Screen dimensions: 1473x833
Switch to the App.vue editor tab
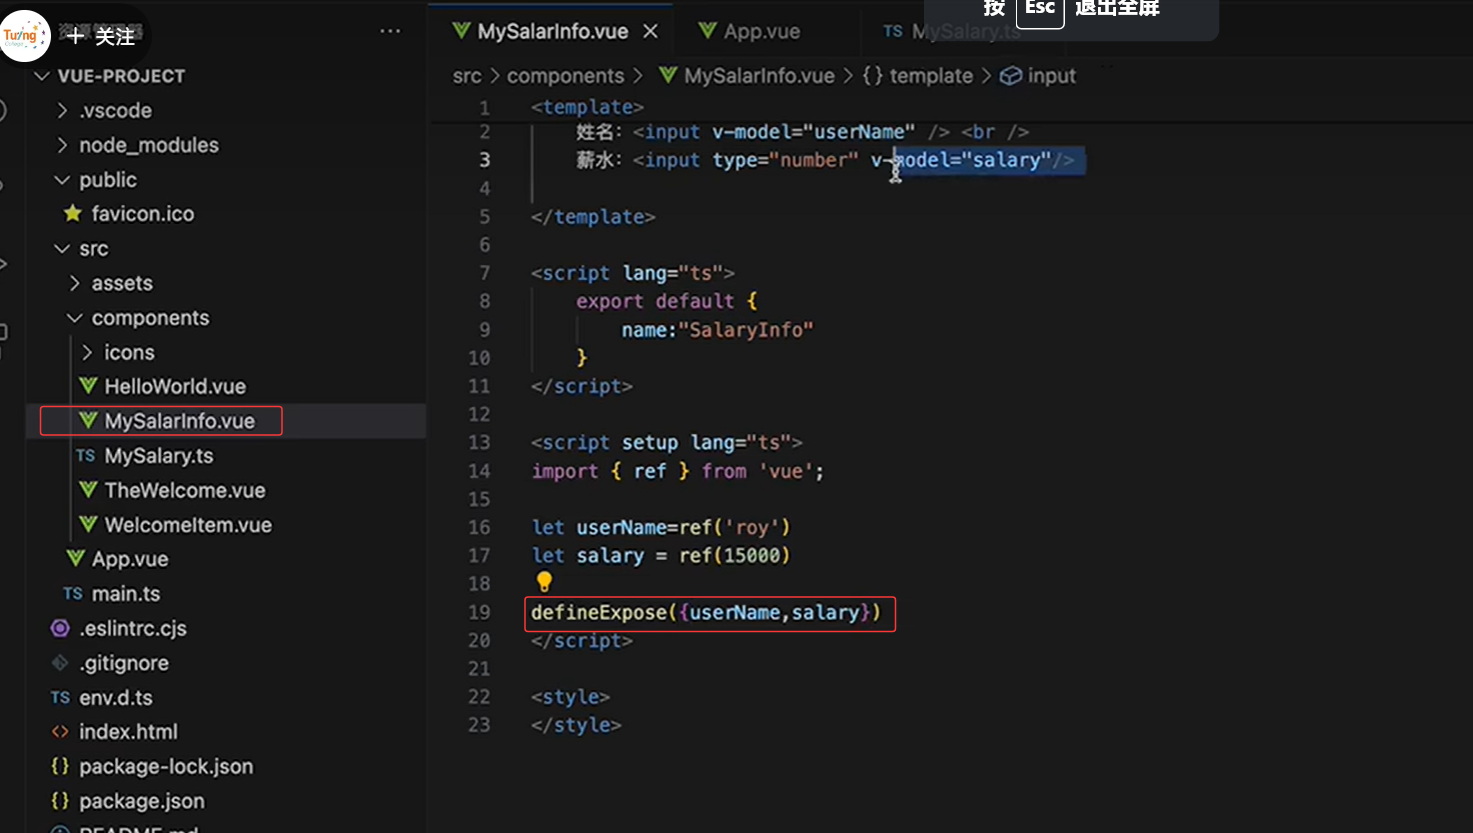click(x=749, y=31)
